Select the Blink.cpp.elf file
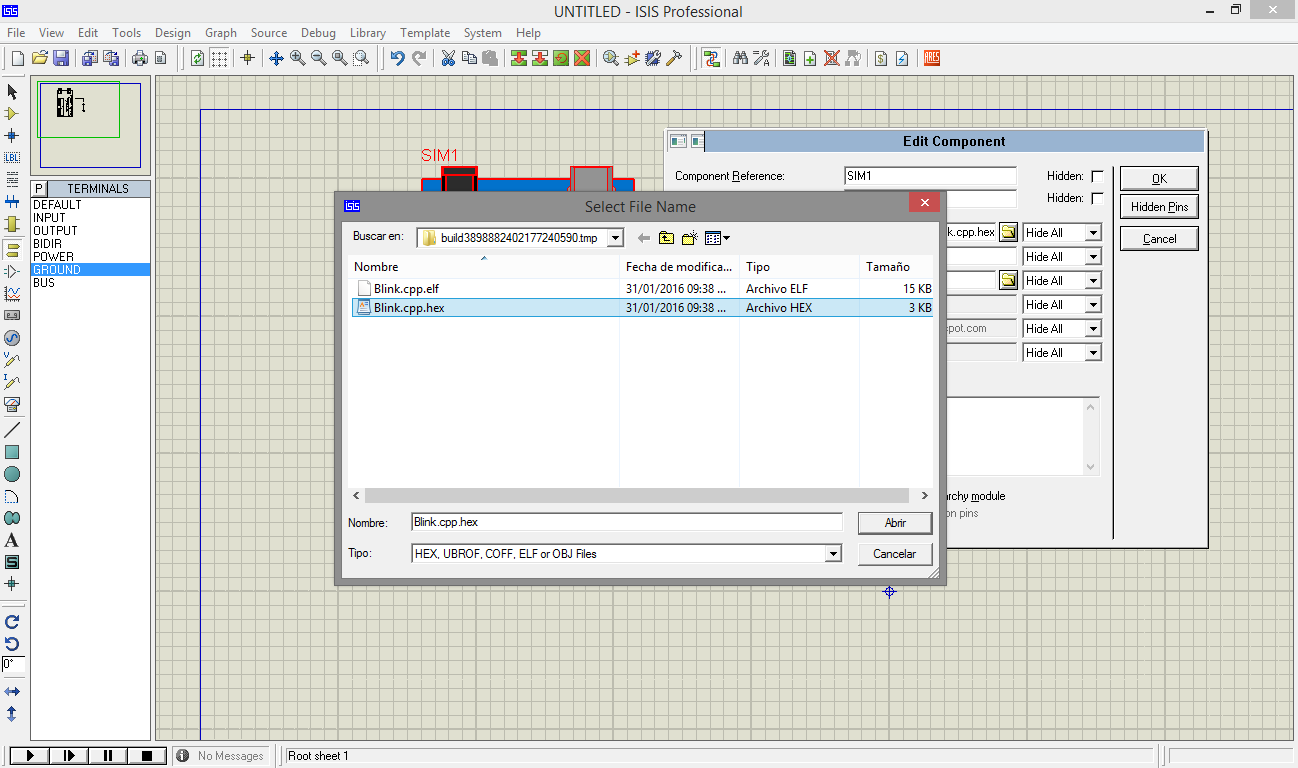The image size is (1298, 768). tap(406, 288)
